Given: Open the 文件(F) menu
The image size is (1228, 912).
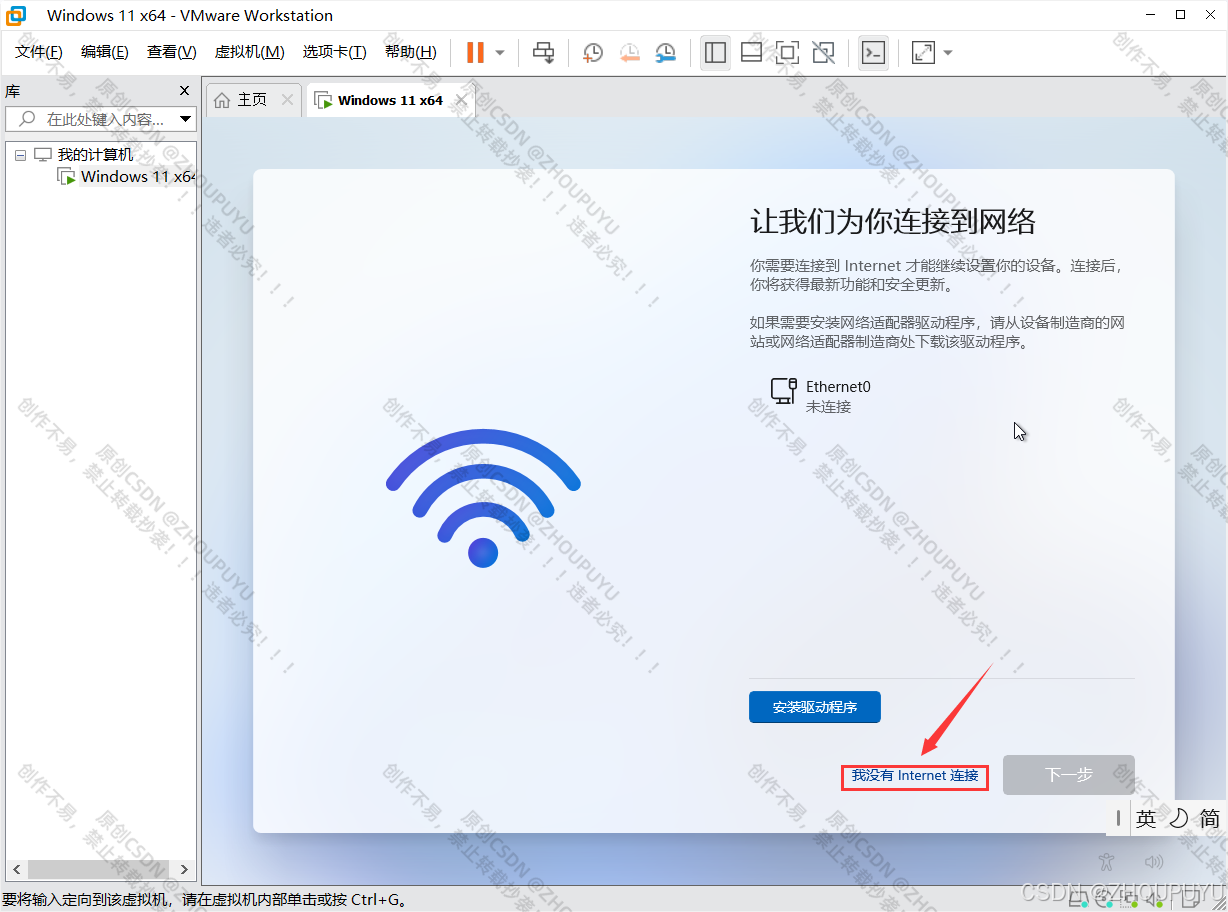Looking at the screenshot, I should coord(39,52).
